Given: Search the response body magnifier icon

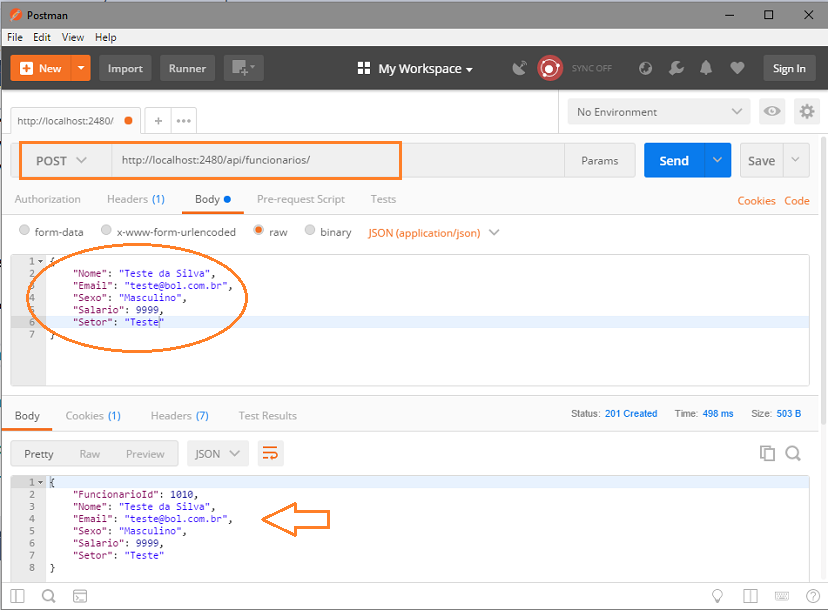Looking at the screenshot, I should point(793,453).
